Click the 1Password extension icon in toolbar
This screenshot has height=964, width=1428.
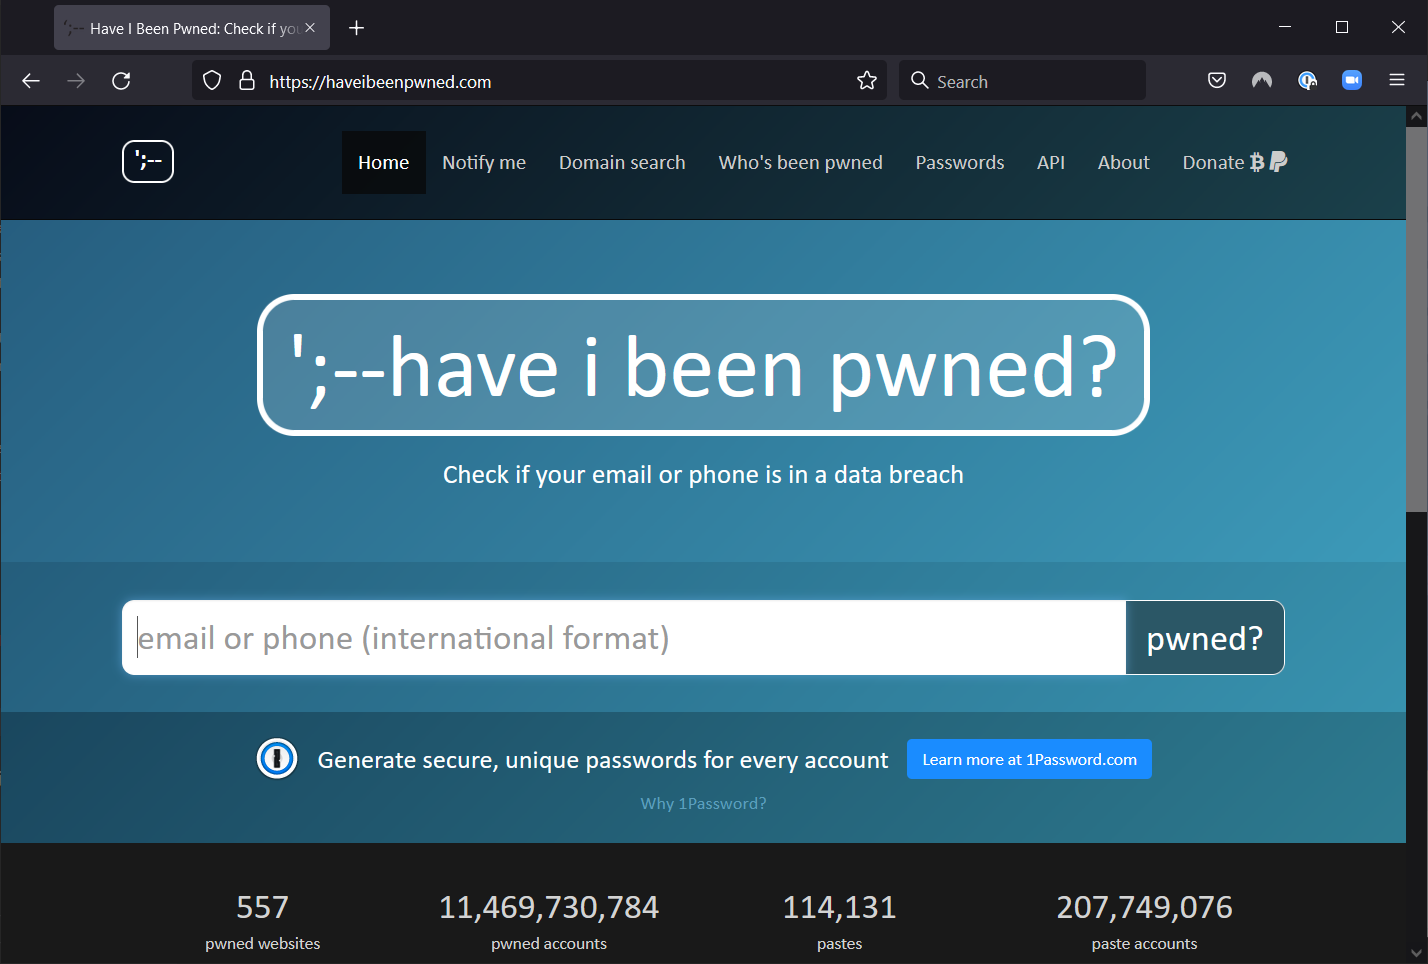tap(1307, 81)
